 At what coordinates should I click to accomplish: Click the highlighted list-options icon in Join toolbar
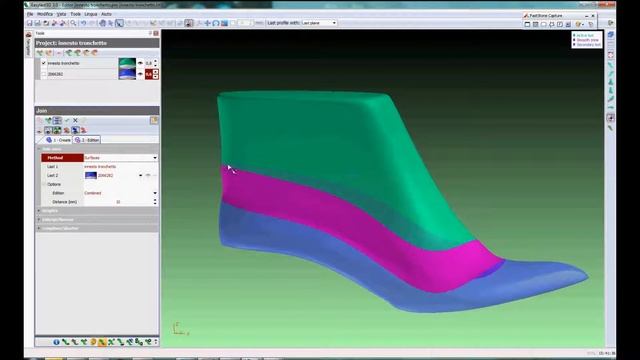(58, 120)
